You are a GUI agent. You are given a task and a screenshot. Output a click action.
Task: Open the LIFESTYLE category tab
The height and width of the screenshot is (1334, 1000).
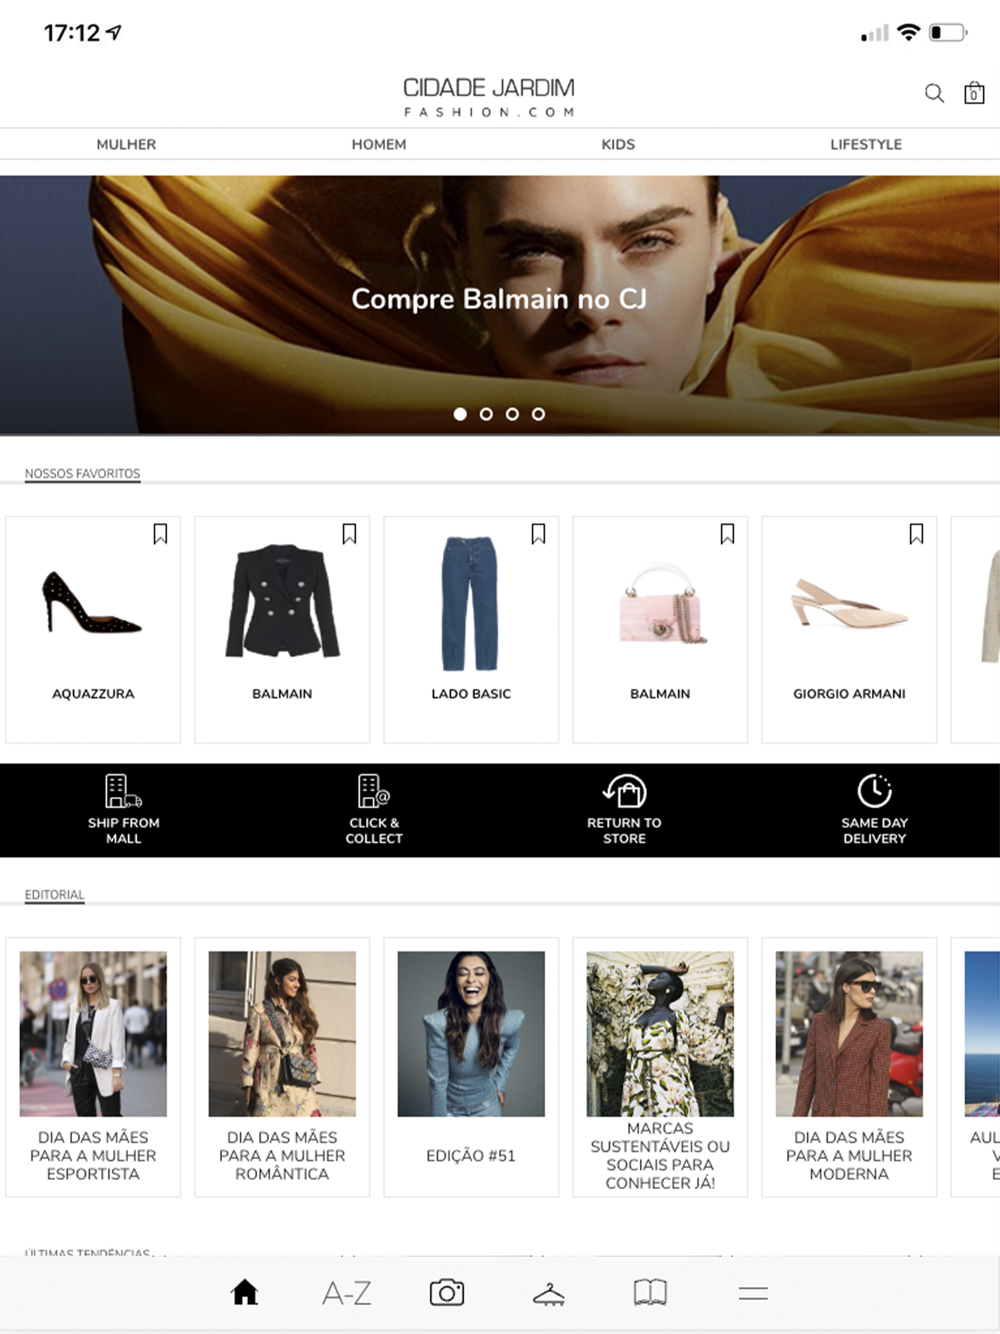(866, 144)
